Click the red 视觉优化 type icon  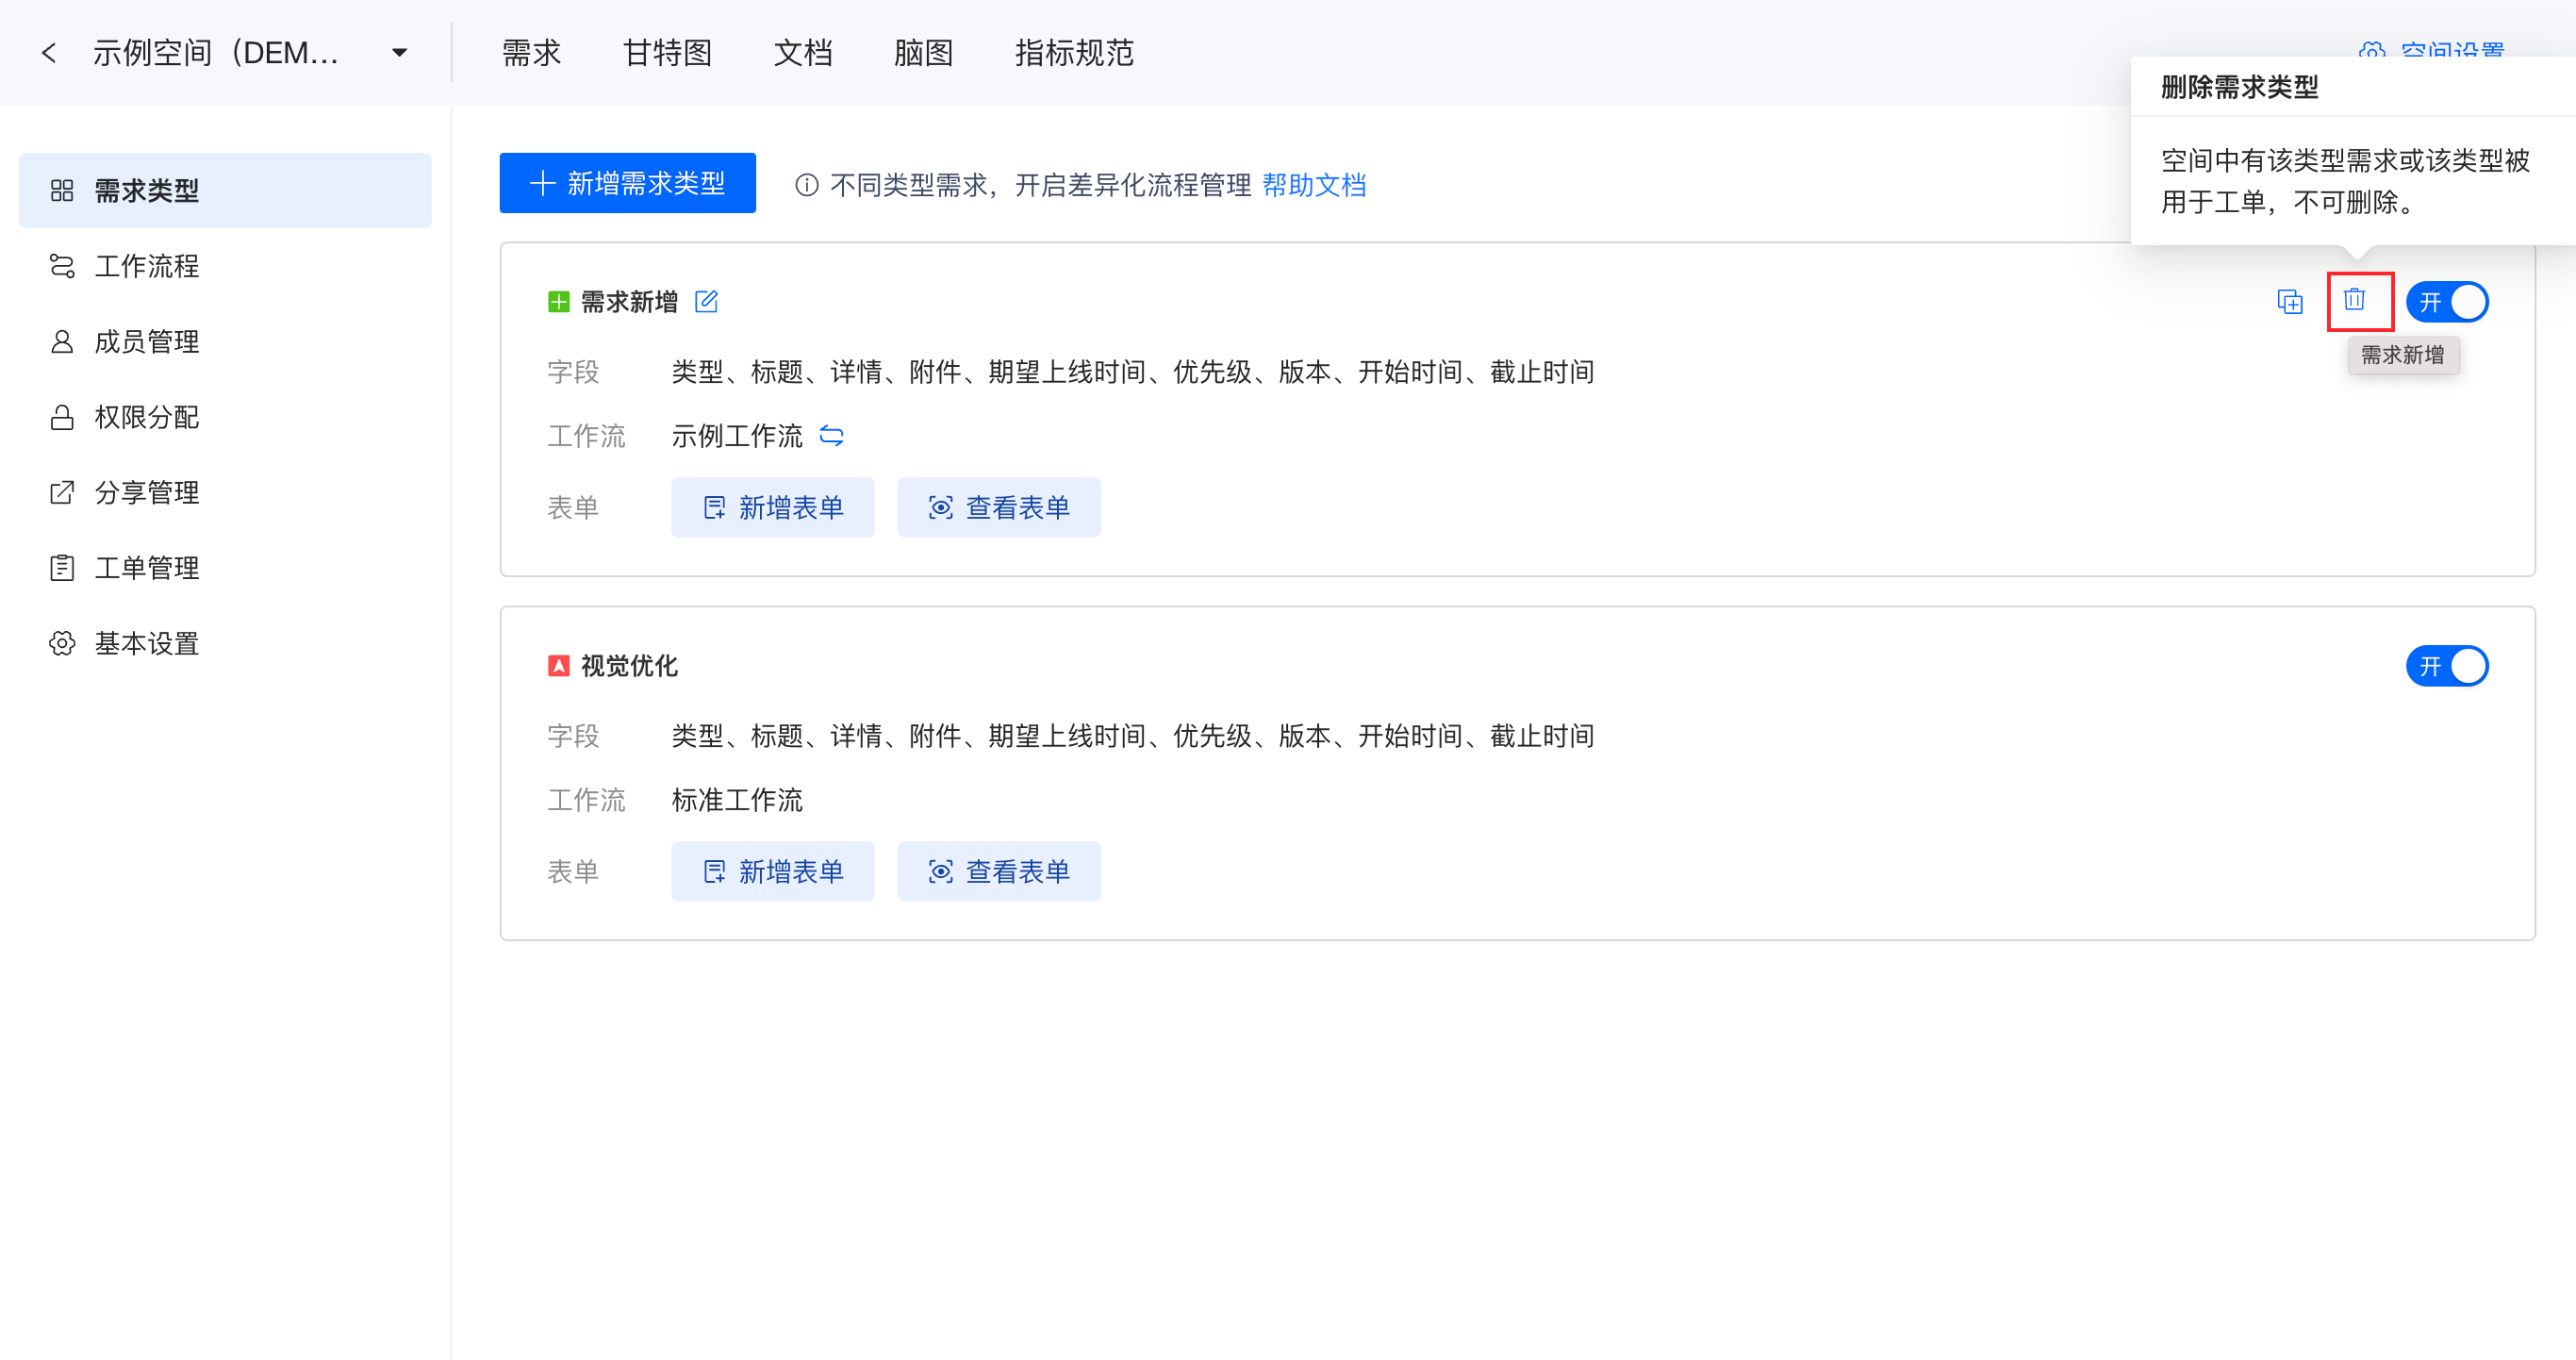tap(558, 666)
